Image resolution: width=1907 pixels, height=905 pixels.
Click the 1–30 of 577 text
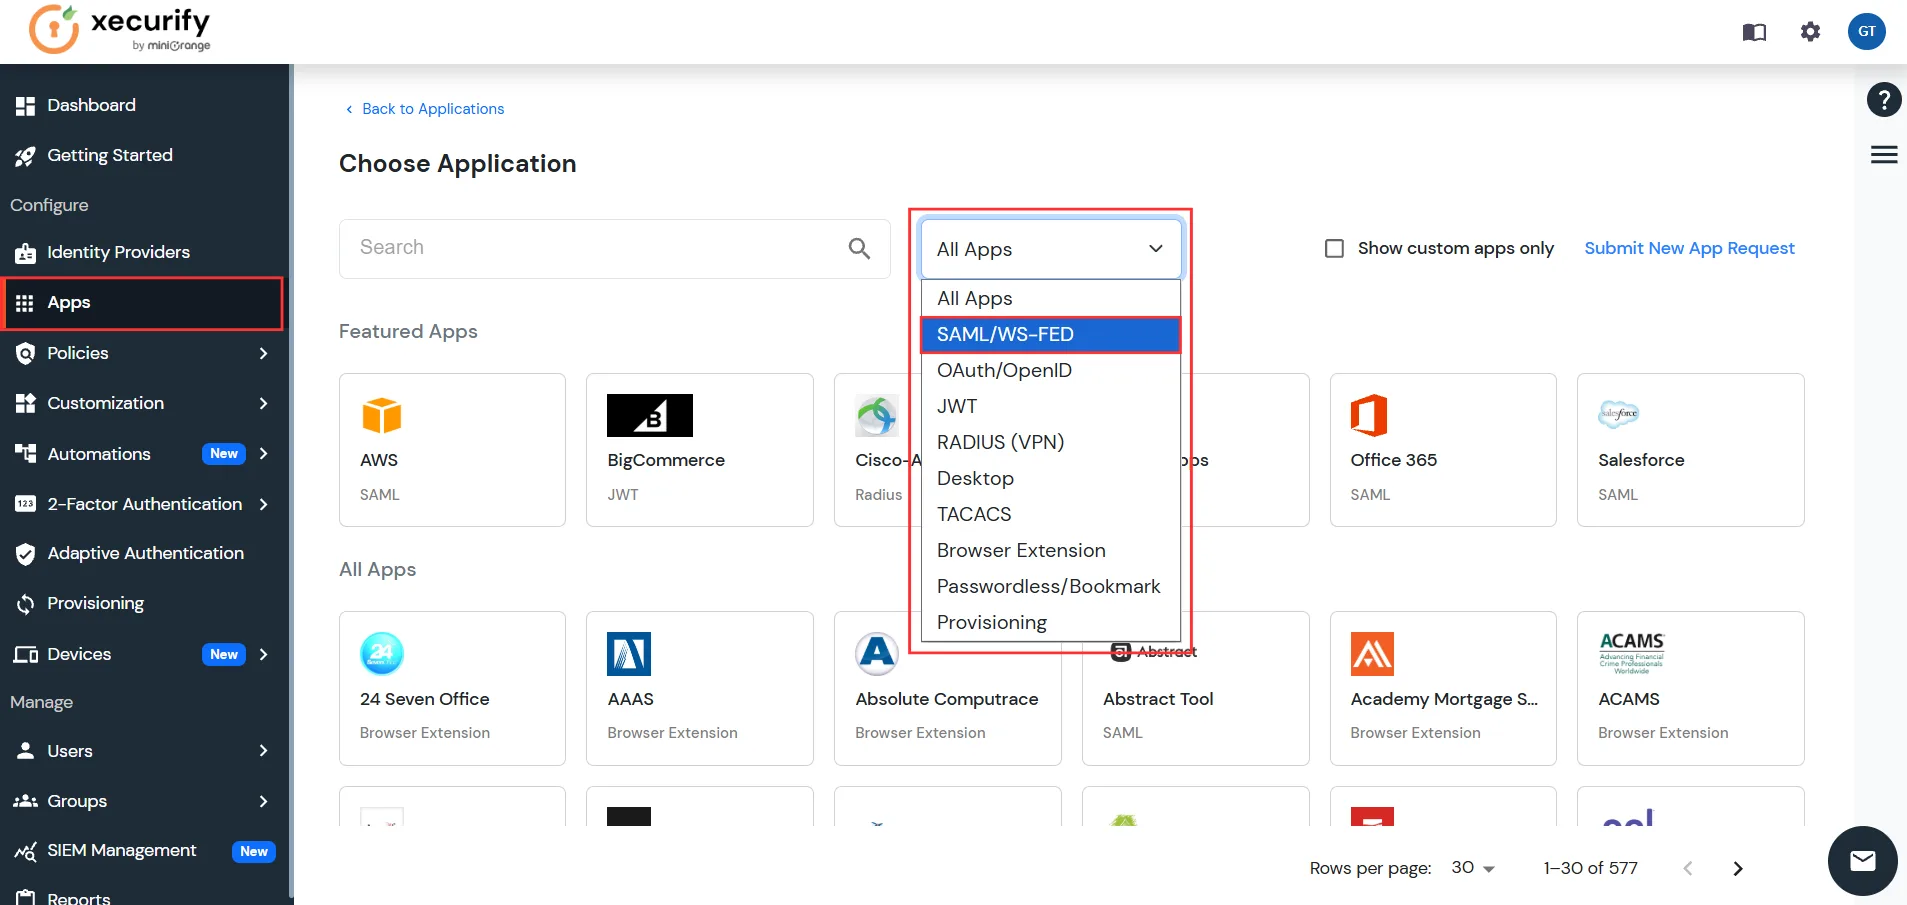[x=1590, y=868]
